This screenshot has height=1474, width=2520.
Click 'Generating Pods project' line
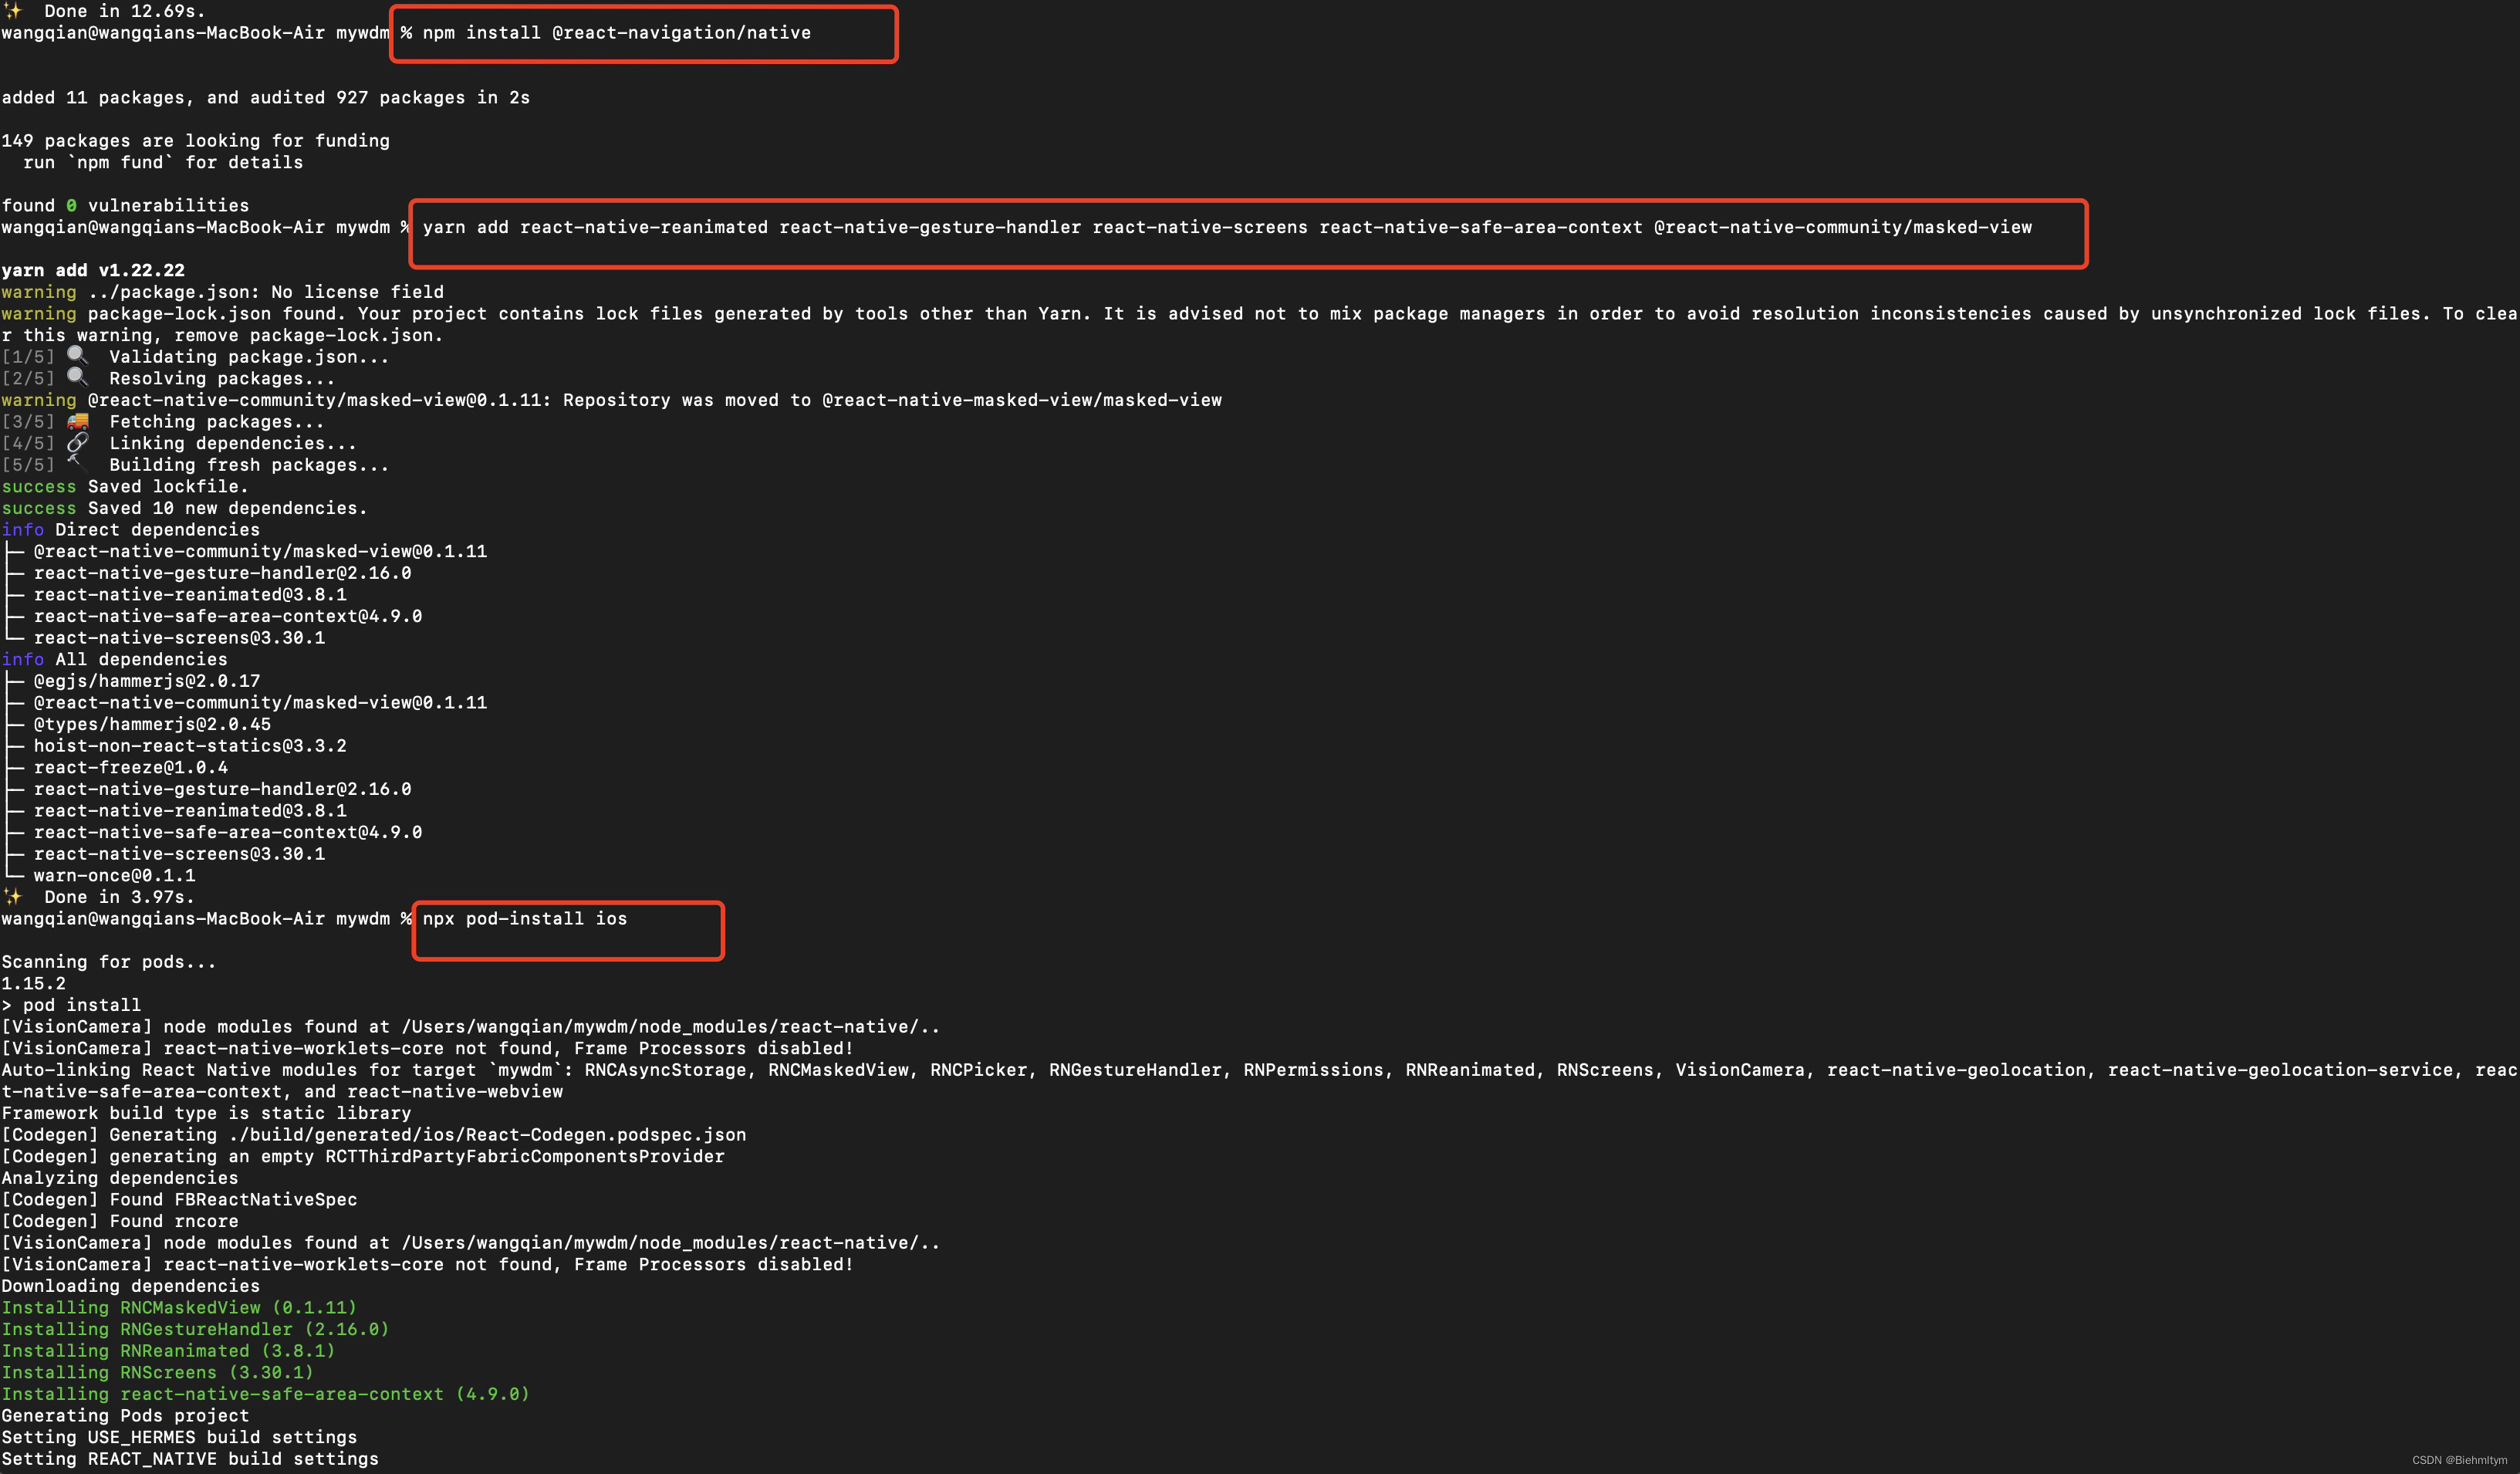(x=126, y=1416)
